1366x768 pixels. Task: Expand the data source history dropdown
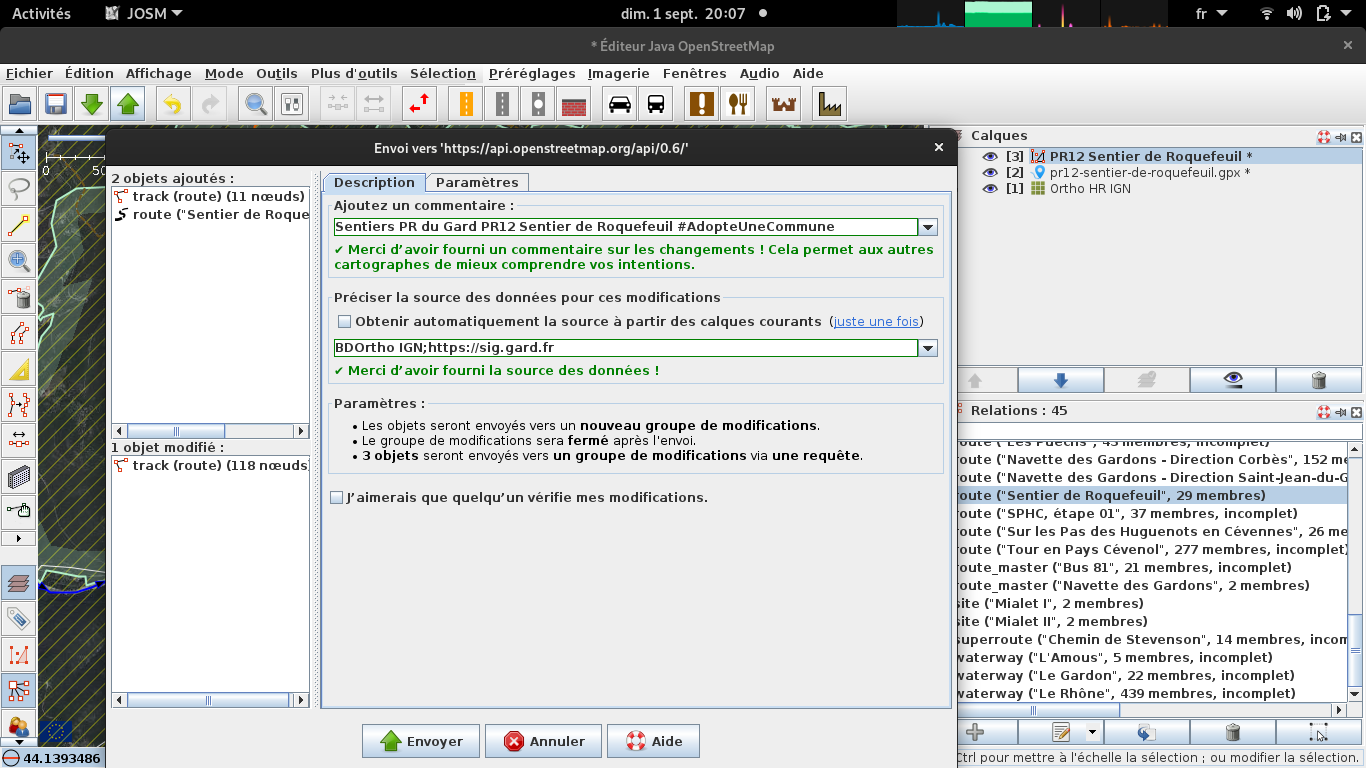929,348
